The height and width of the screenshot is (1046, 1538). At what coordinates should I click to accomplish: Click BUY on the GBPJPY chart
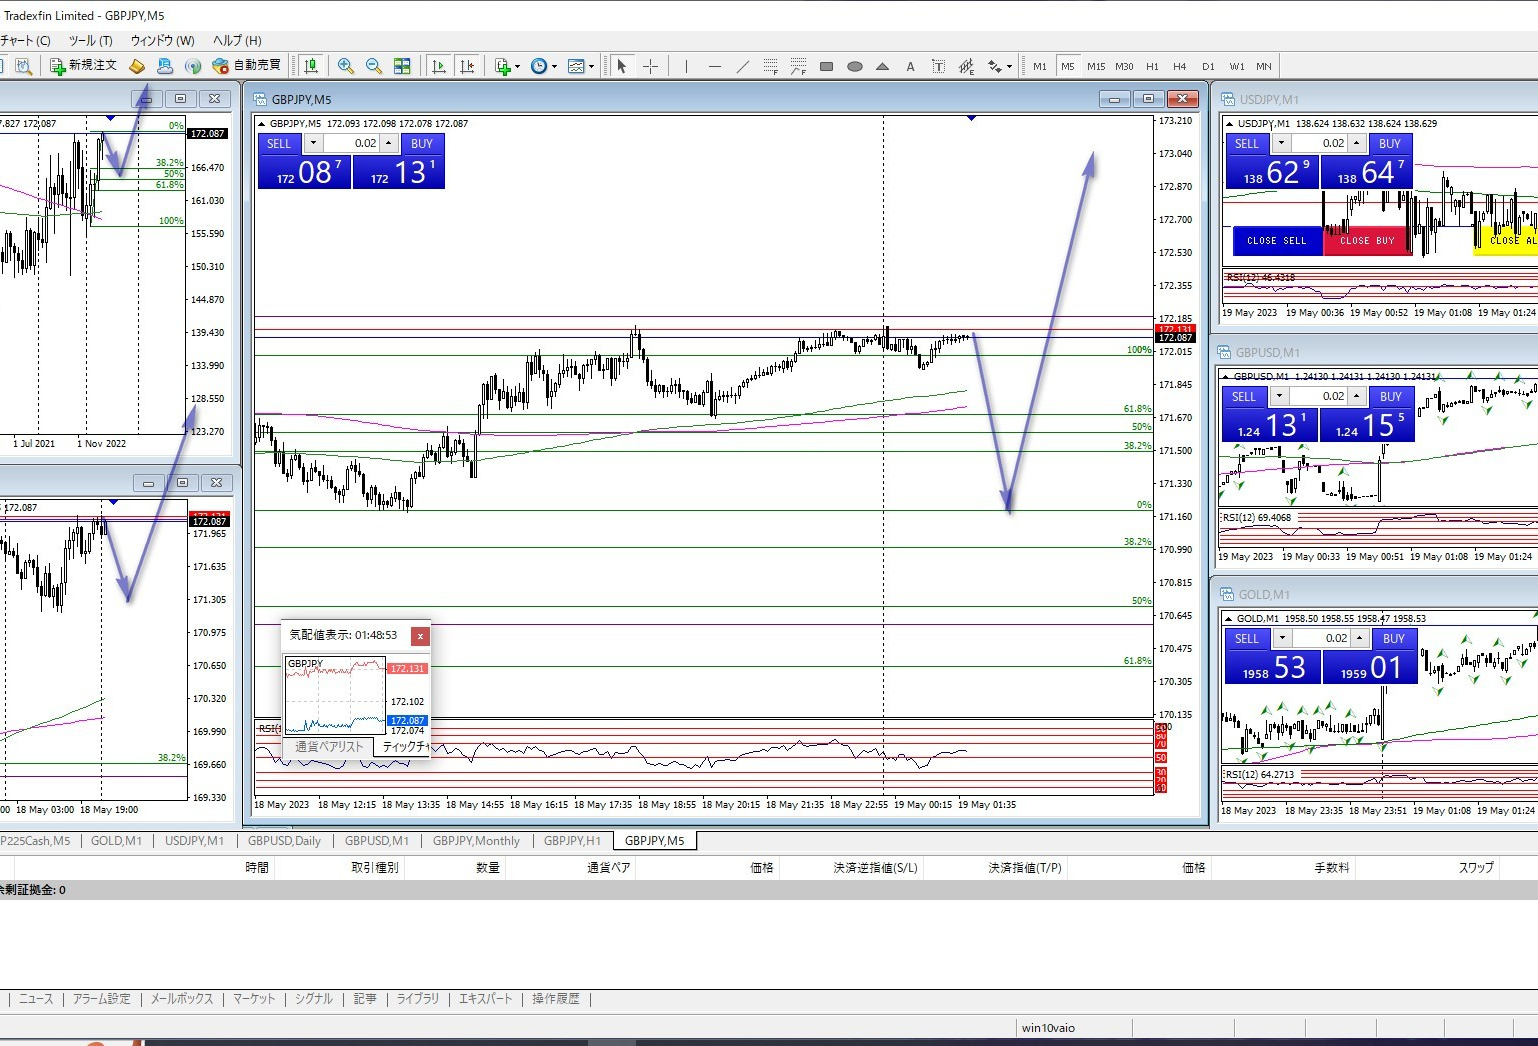tap(421, 143)
